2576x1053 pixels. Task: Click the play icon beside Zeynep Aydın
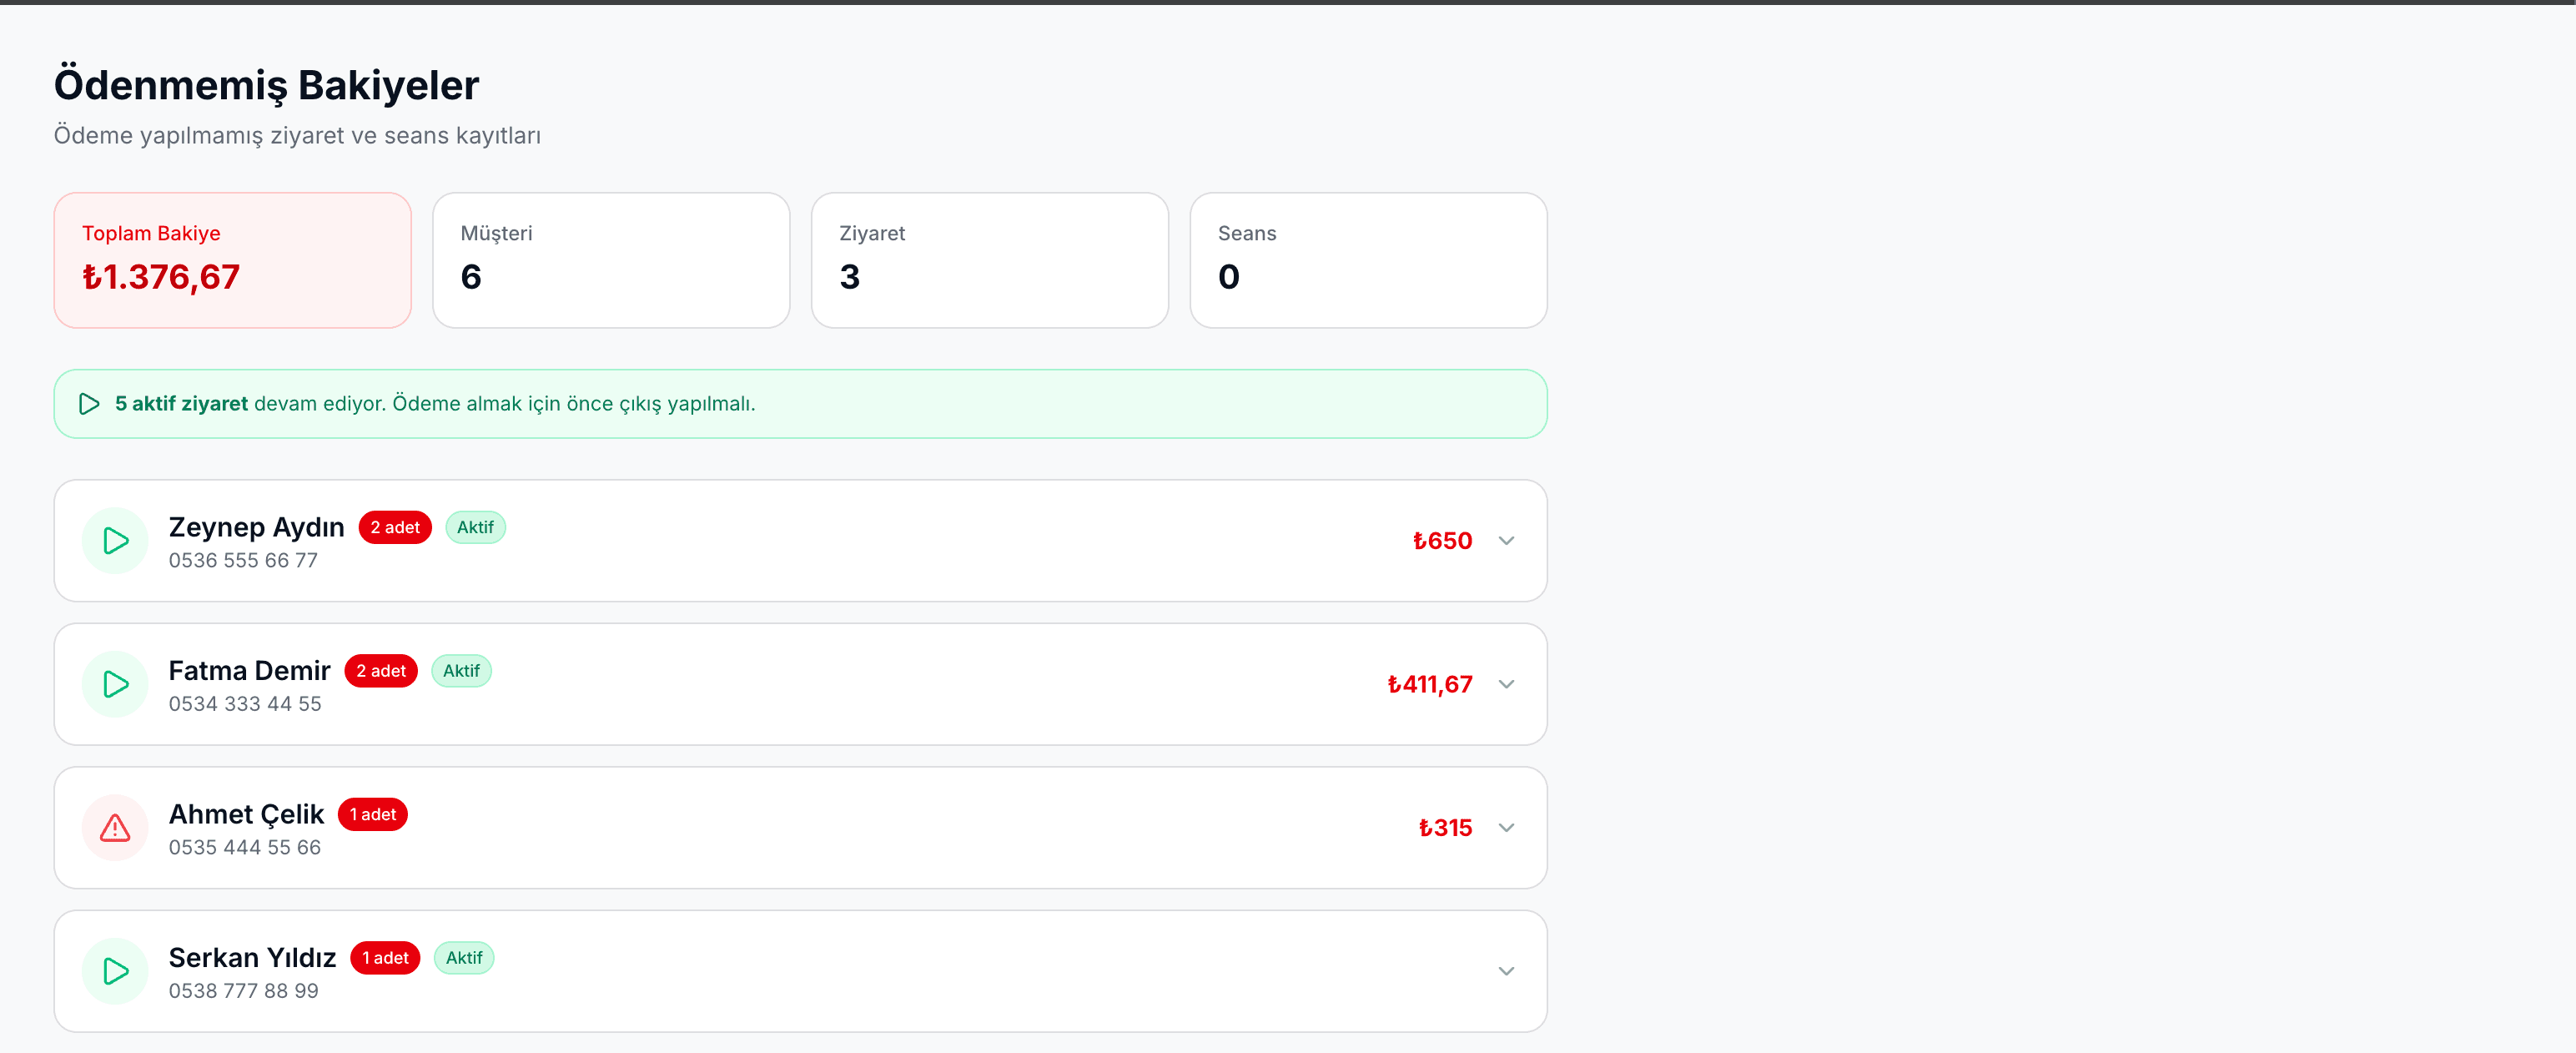pyautogui.click(x=115, y=541)
